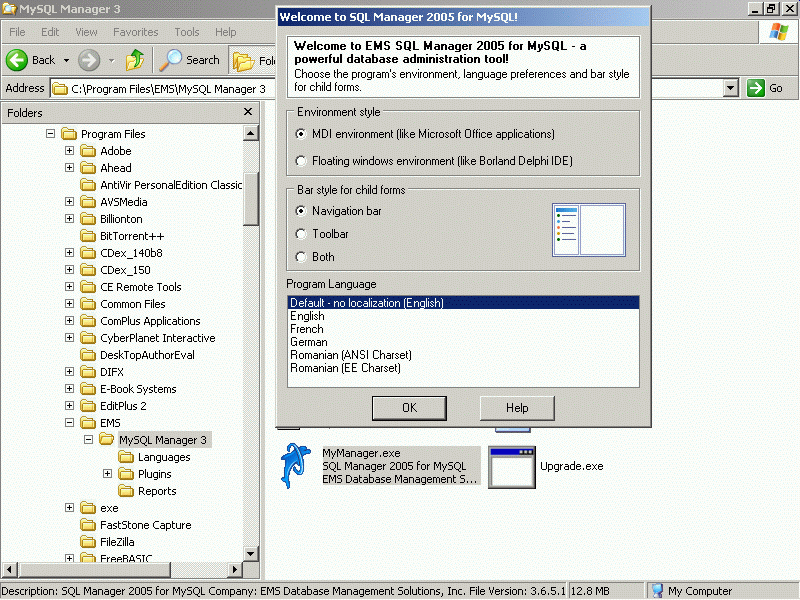Click OK in the Welcome dialog
The image size is (800, 600).
click(x=409, y=408)
